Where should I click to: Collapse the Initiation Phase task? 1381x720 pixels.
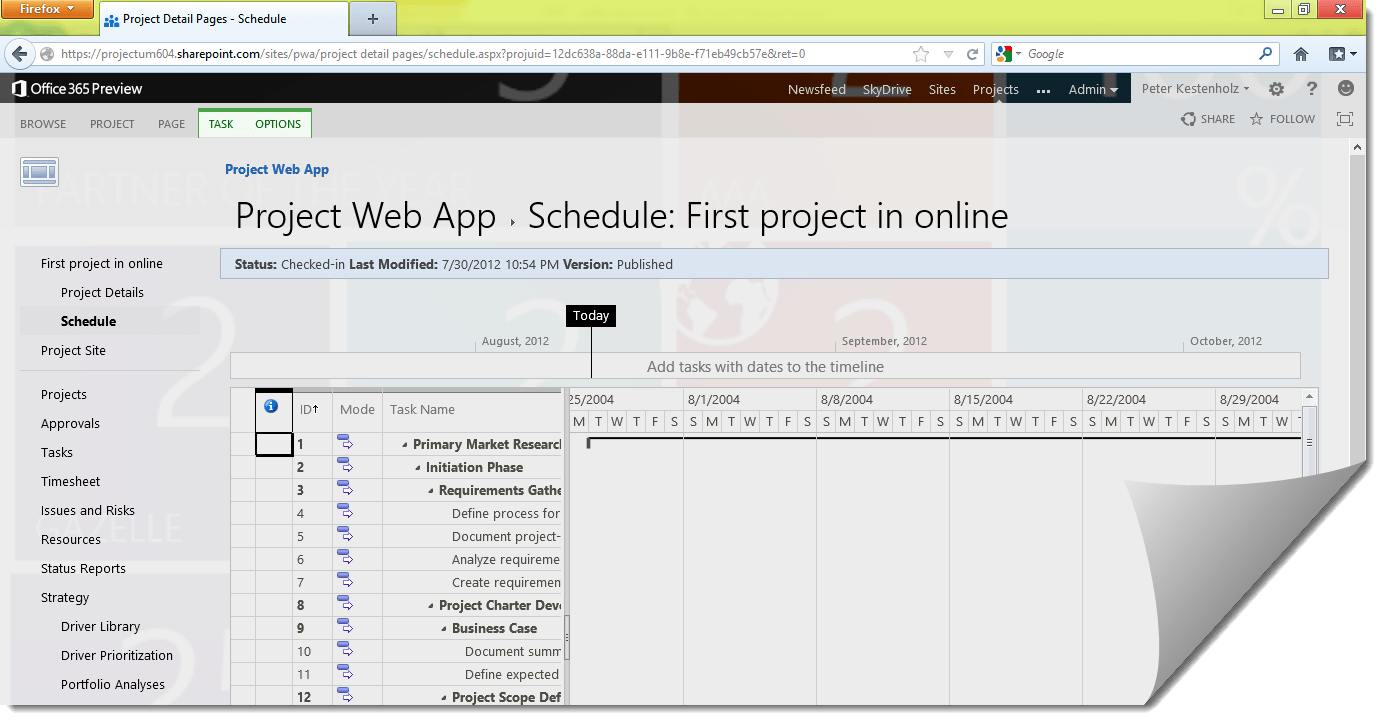[x=418, y=468]
